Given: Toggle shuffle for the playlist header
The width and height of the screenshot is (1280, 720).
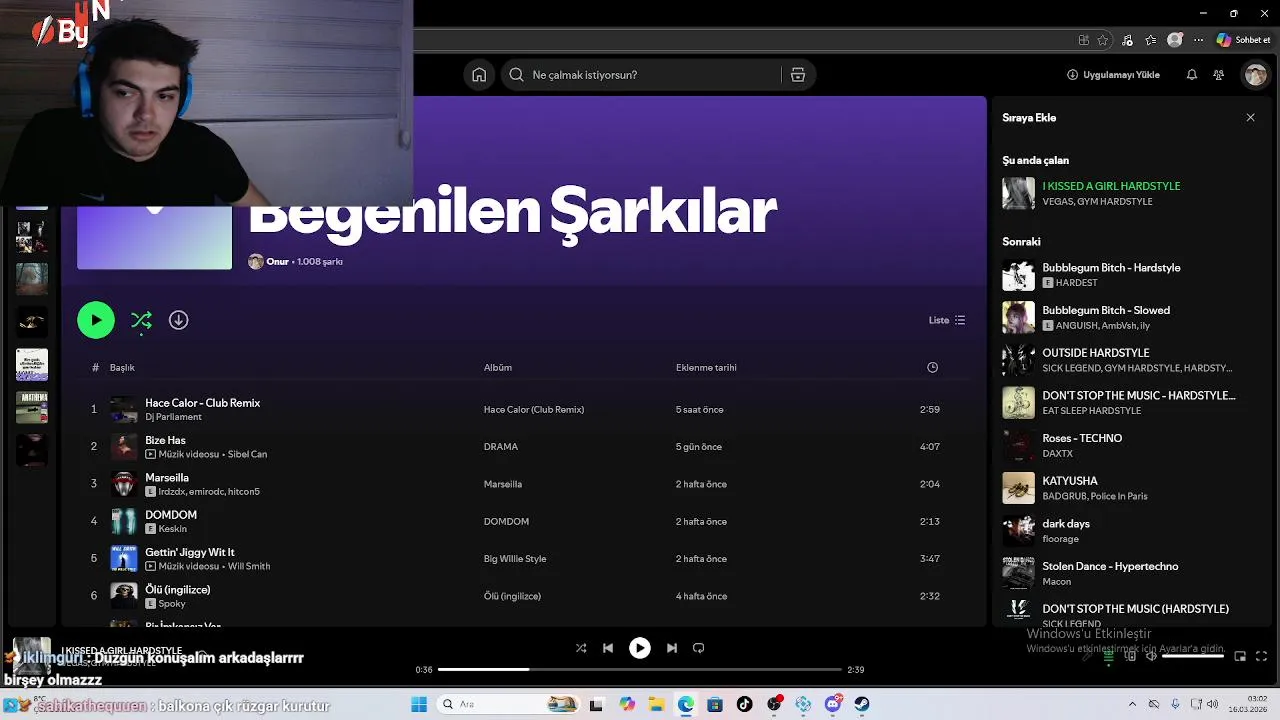Looking at the screenshot, I should click(x=141, y=320).
